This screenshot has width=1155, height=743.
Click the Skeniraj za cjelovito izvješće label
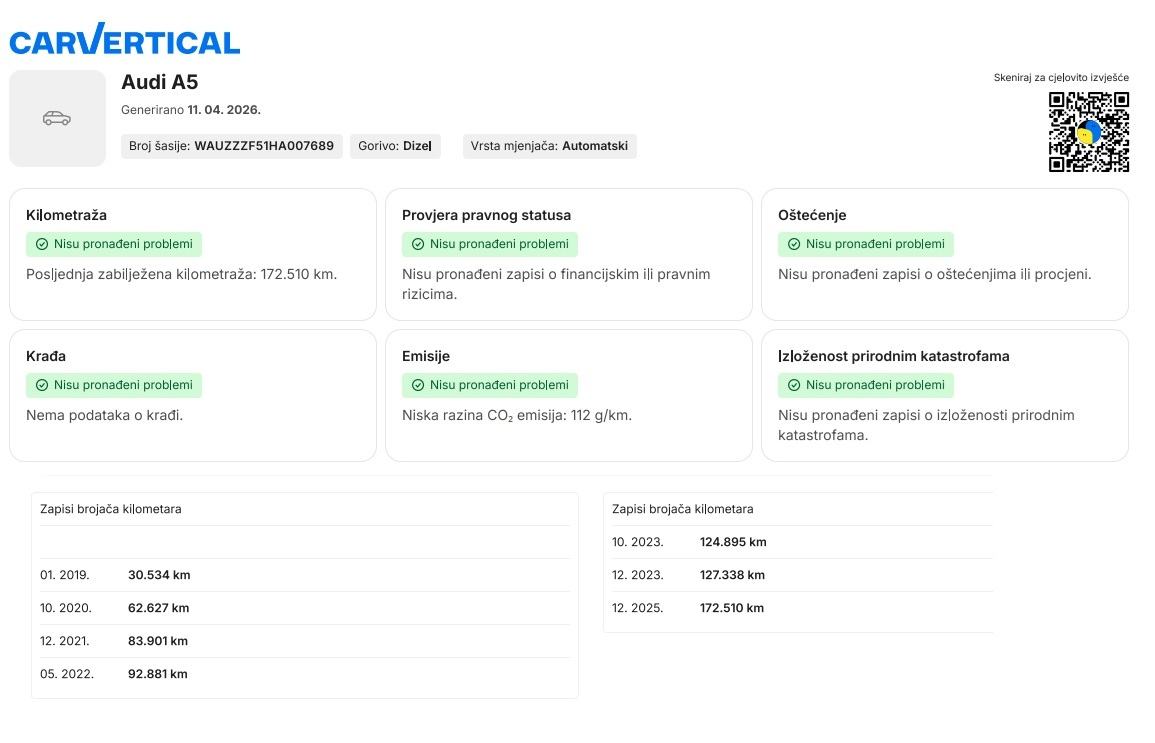pyautogui.click(x=1061, y=77)
